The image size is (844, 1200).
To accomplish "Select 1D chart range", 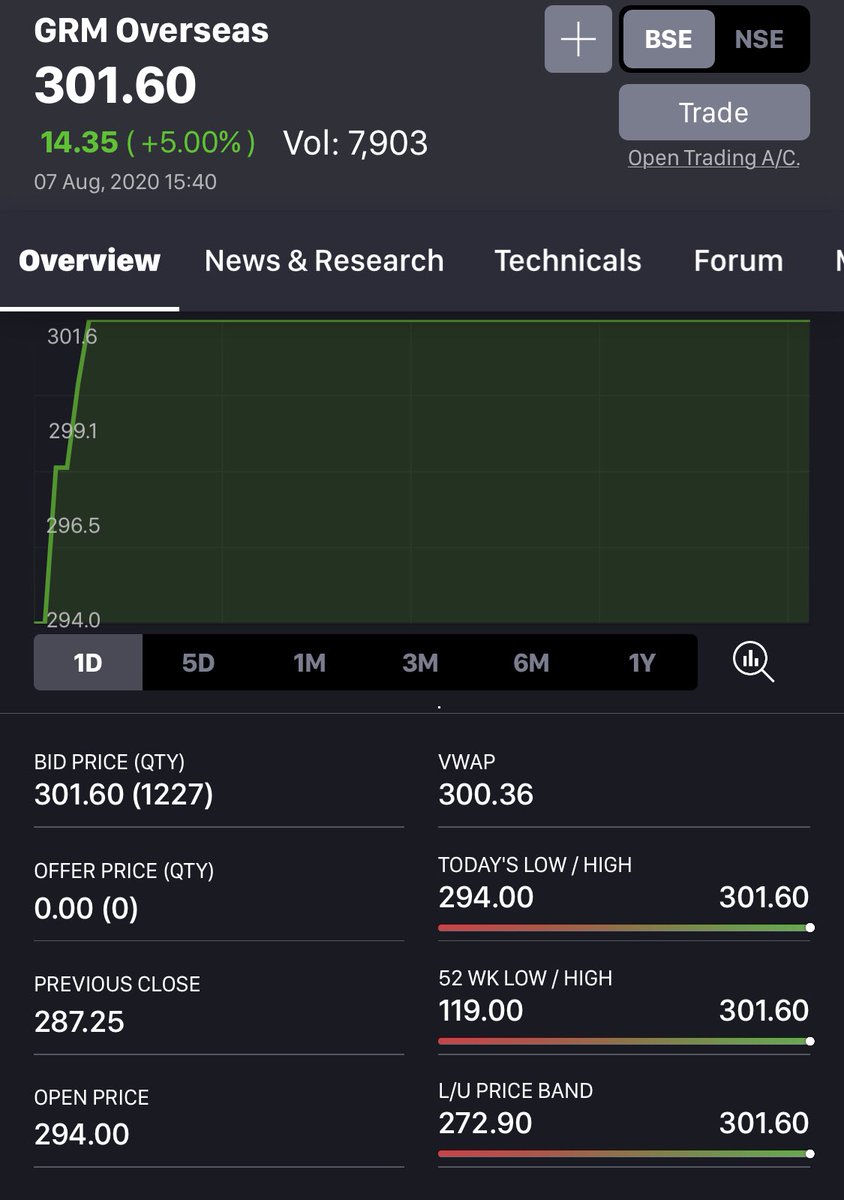I will click(88, 663).
